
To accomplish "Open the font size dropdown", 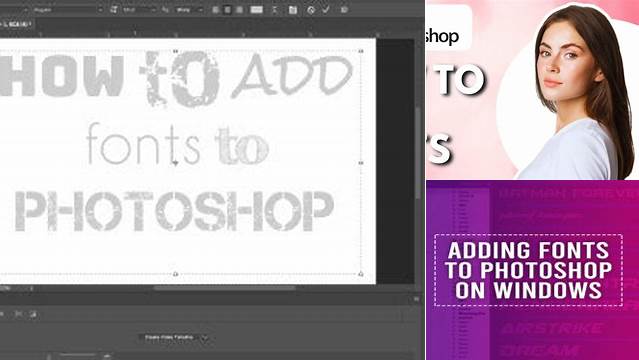I will click(x=139, y=10).
